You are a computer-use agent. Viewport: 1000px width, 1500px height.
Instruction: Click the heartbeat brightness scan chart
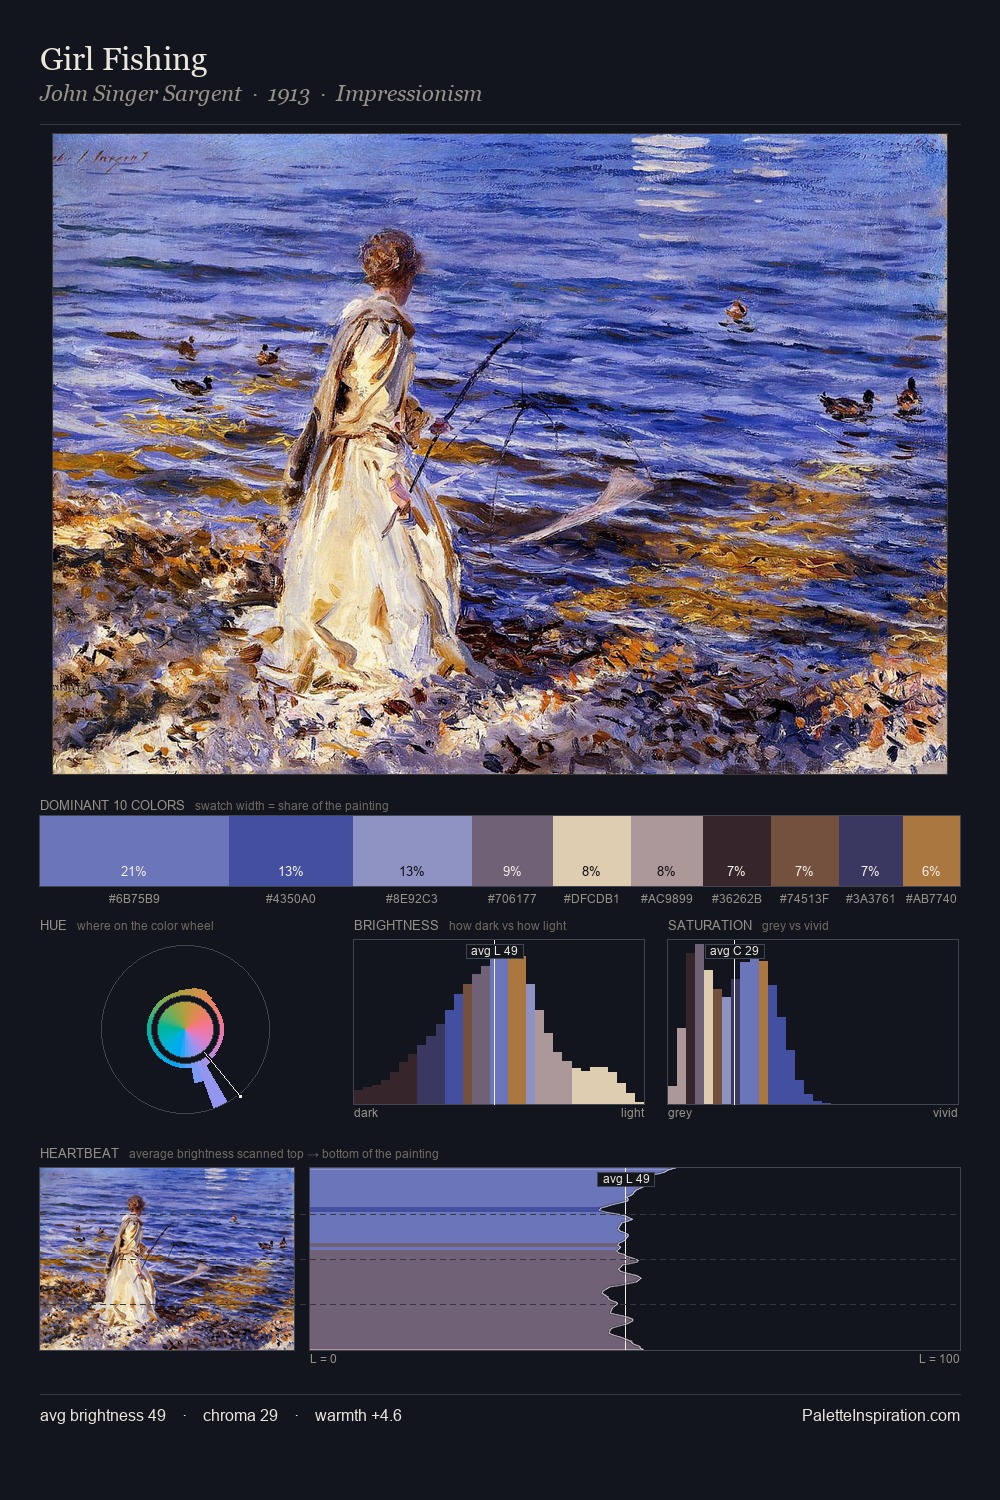(635, 1259)
